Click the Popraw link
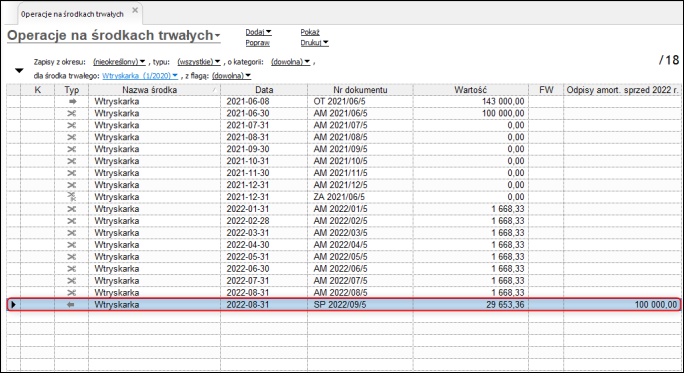Image resolution: width=684 pixels, height=373 pixels. [257, 43]
